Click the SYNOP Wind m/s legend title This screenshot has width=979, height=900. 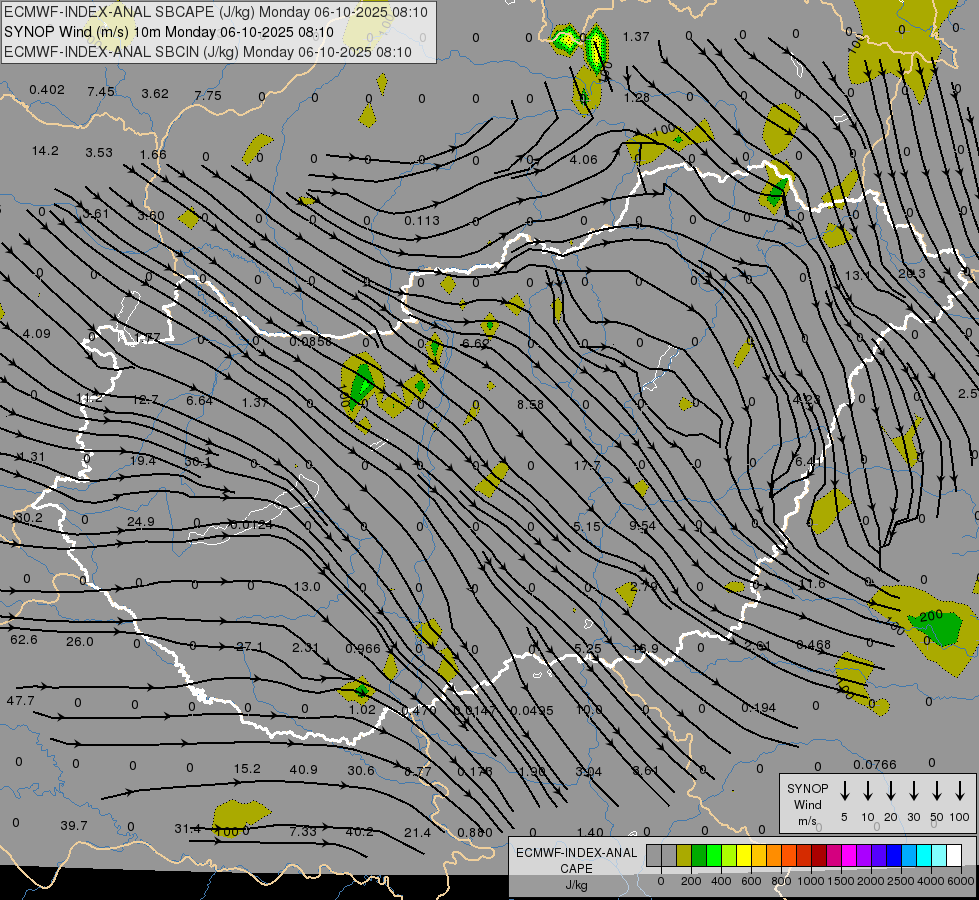[807, 804]
